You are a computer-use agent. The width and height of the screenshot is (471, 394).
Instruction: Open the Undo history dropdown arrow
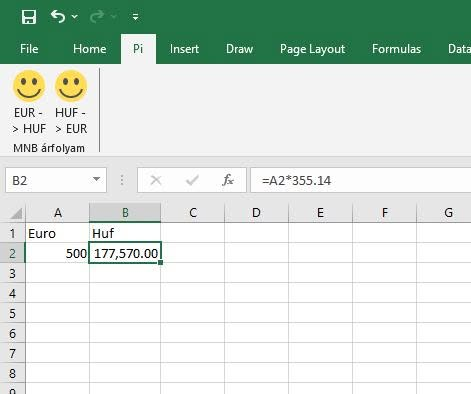click(x=75, y=17)
